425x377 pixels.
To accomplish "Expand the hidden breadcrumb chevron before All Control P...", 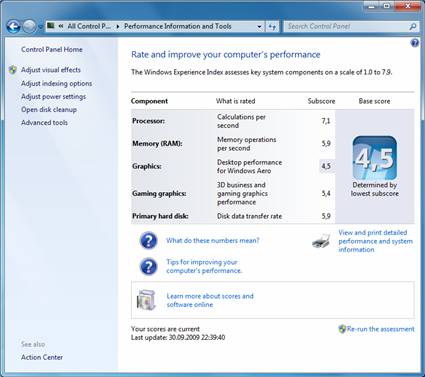I will 61,26.
